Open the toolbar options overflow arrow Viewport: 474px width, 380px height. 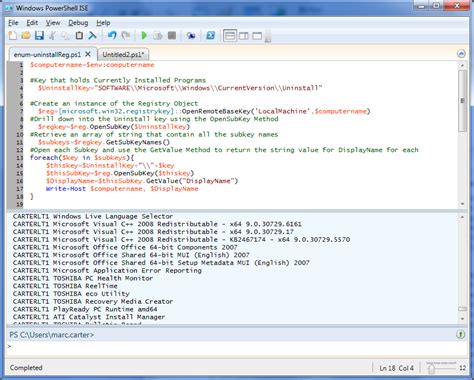[x=268, y=37]
